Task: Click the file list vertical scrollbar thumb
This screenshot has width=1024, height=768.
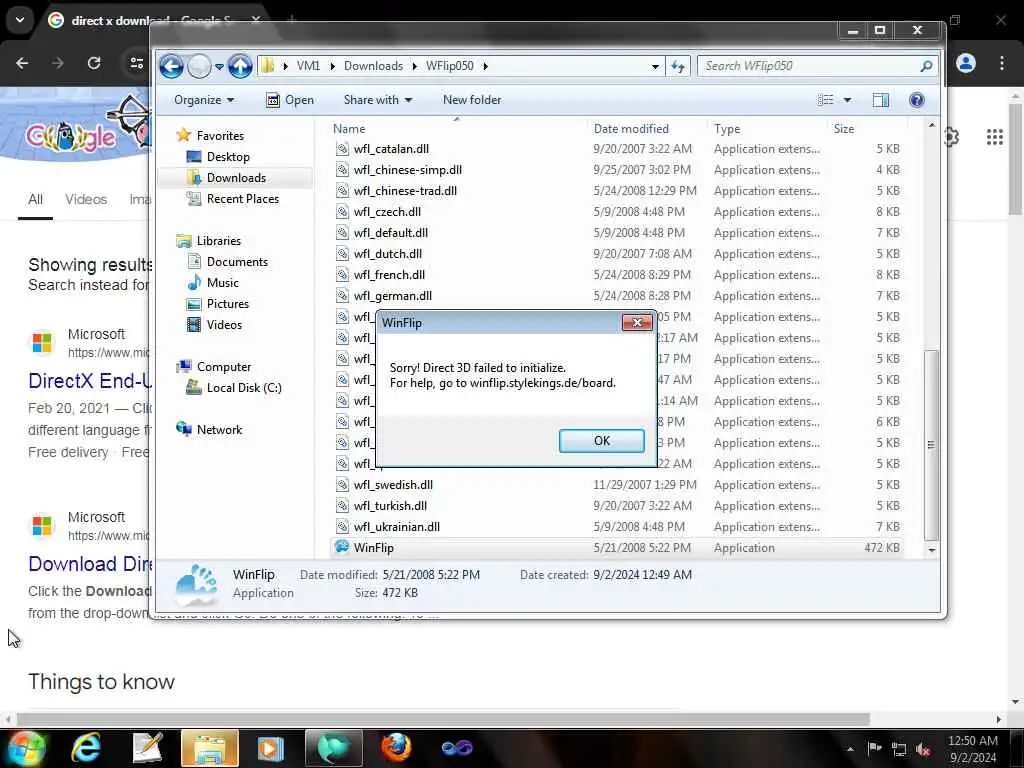Action: click(931, 444)
